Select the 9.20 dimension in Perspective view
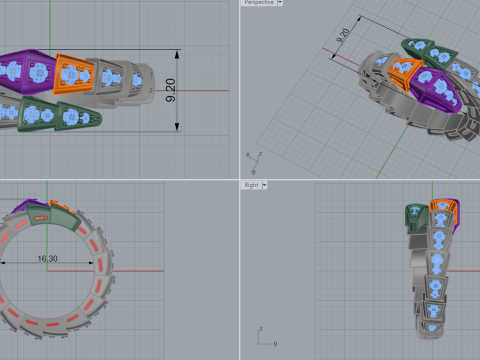Image resolution: width=480 pixels, height=360 pixels. (x=343, y=36)
